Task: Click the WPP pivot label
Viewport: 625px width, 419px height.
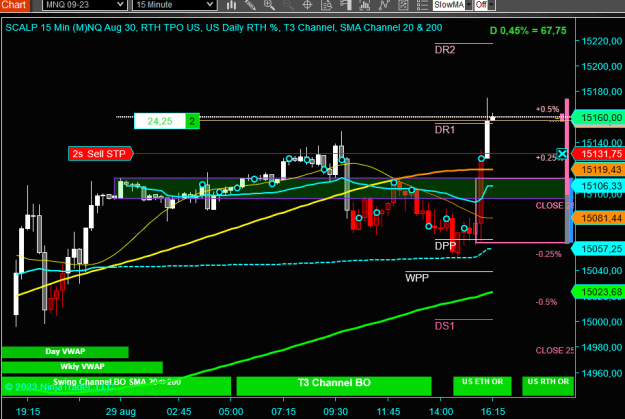Action: point(417,278)
